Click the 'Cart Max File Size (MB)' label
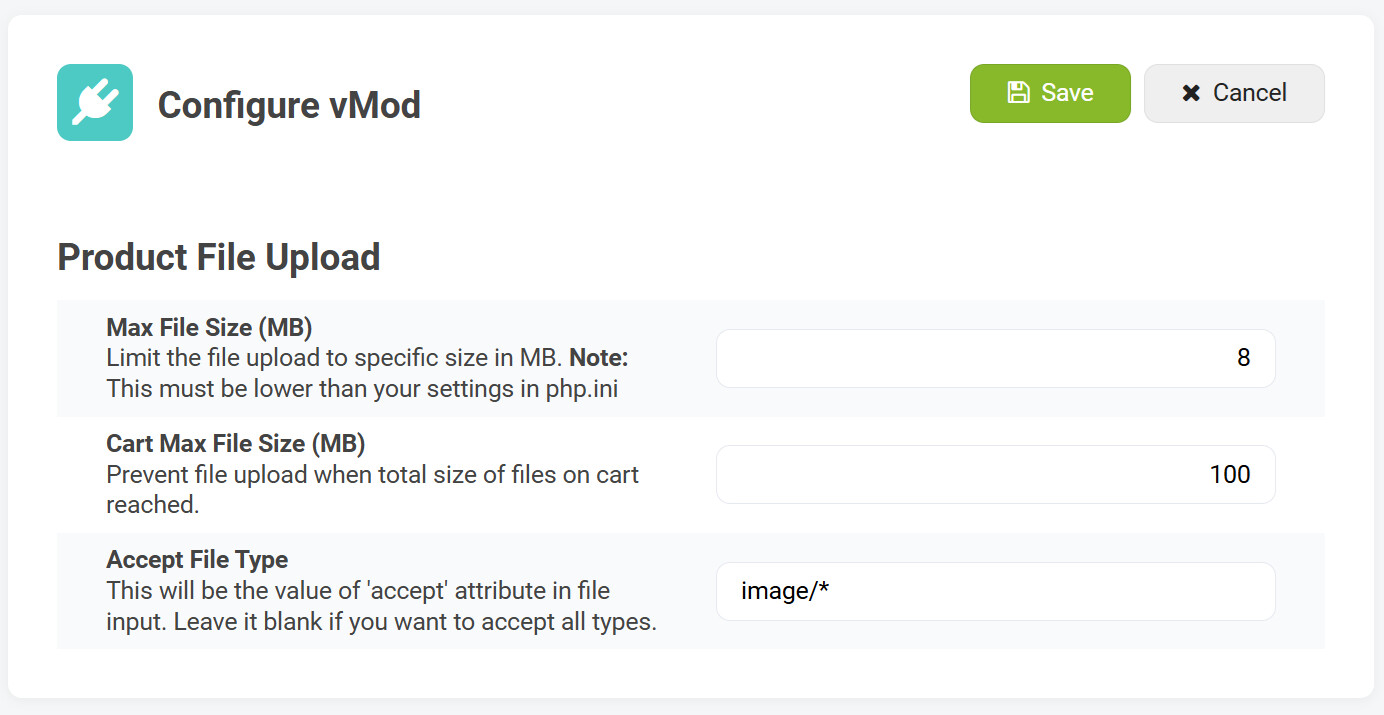Viewport: 1384px width, 715px height. [235, 443]
